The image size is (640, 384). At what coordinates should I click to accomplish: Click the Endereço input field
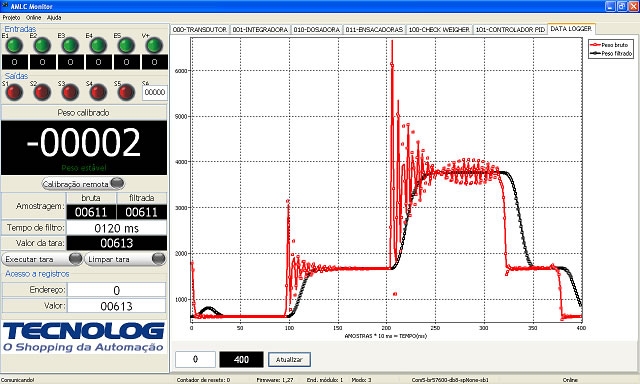coord(116,290)
